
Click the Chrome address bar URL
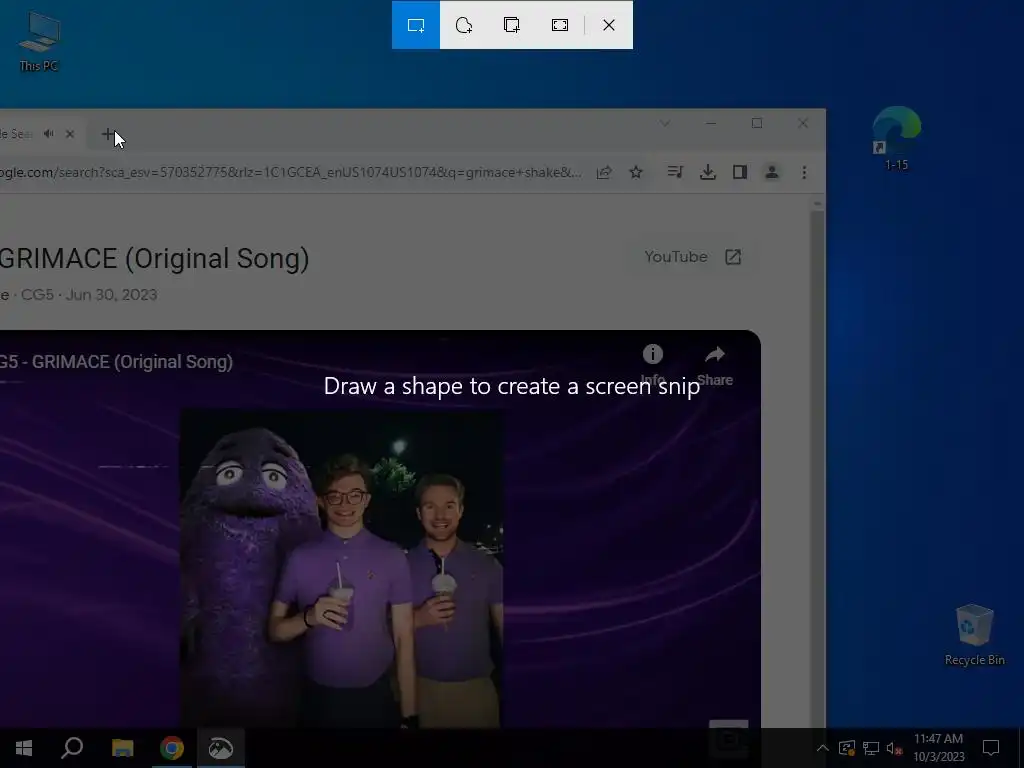[x=291, y=172]
